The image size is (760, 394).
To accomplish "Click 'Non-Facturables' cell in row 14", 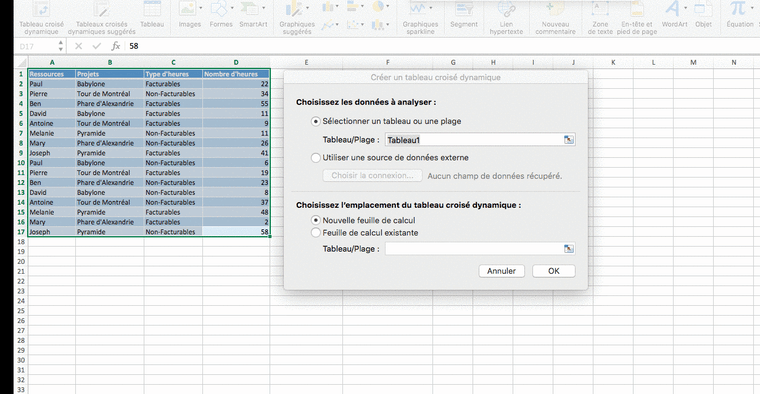I will point(173,202).
